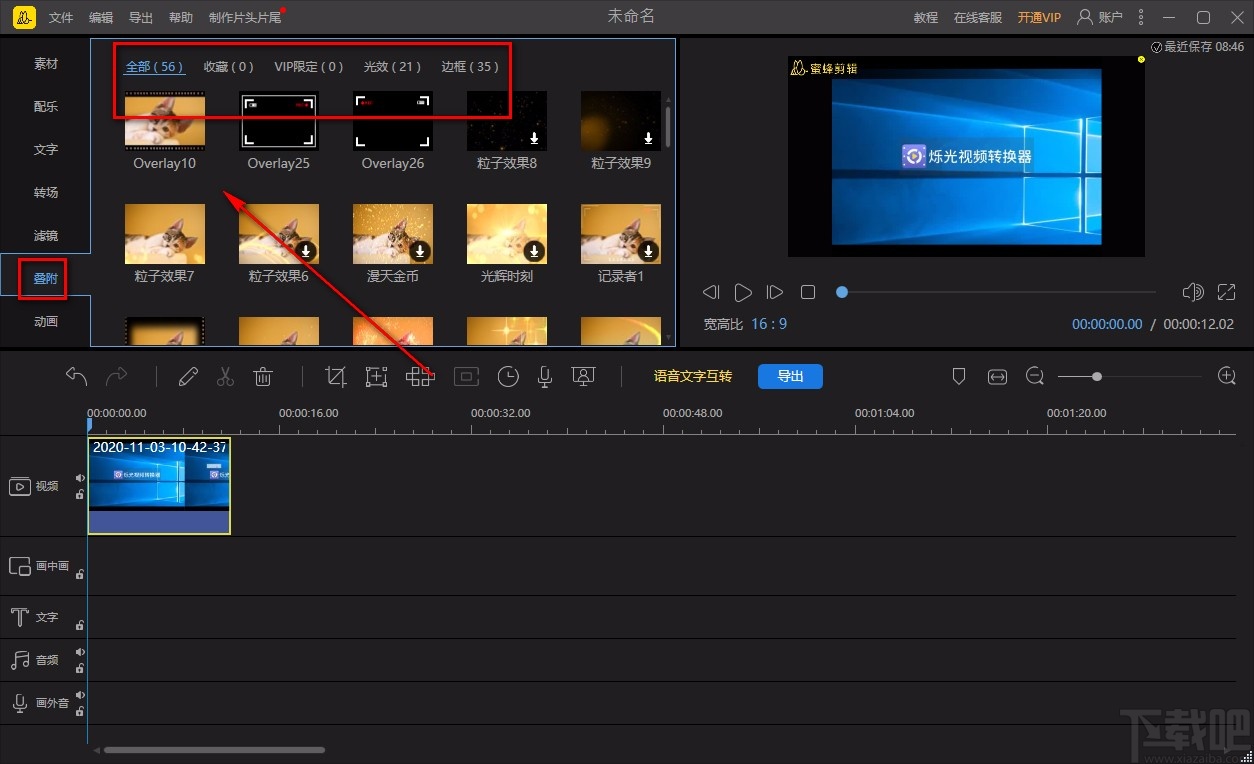Zoom out the timeline with minus magnifier
1254x764 pixels.
(x=1035, y=376)
